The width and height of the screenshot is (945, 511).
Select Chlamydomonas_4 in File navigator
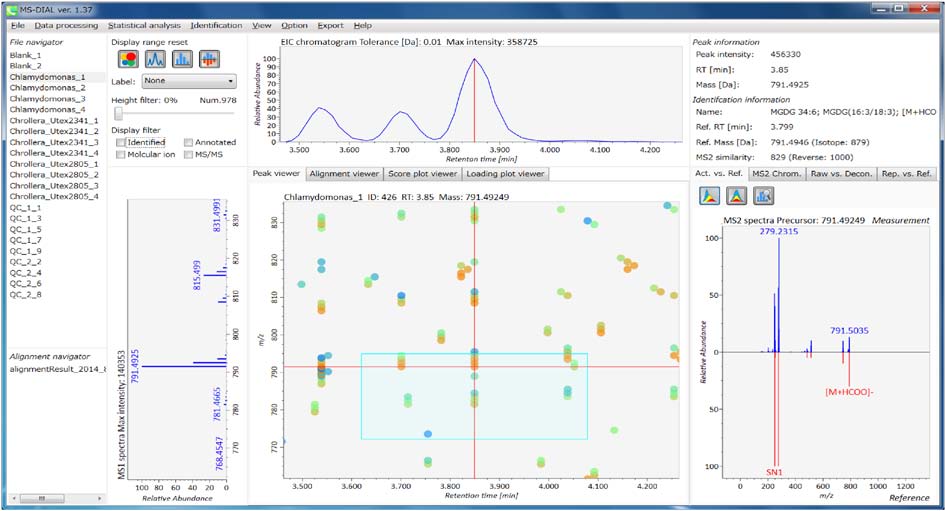click(48, 110)
